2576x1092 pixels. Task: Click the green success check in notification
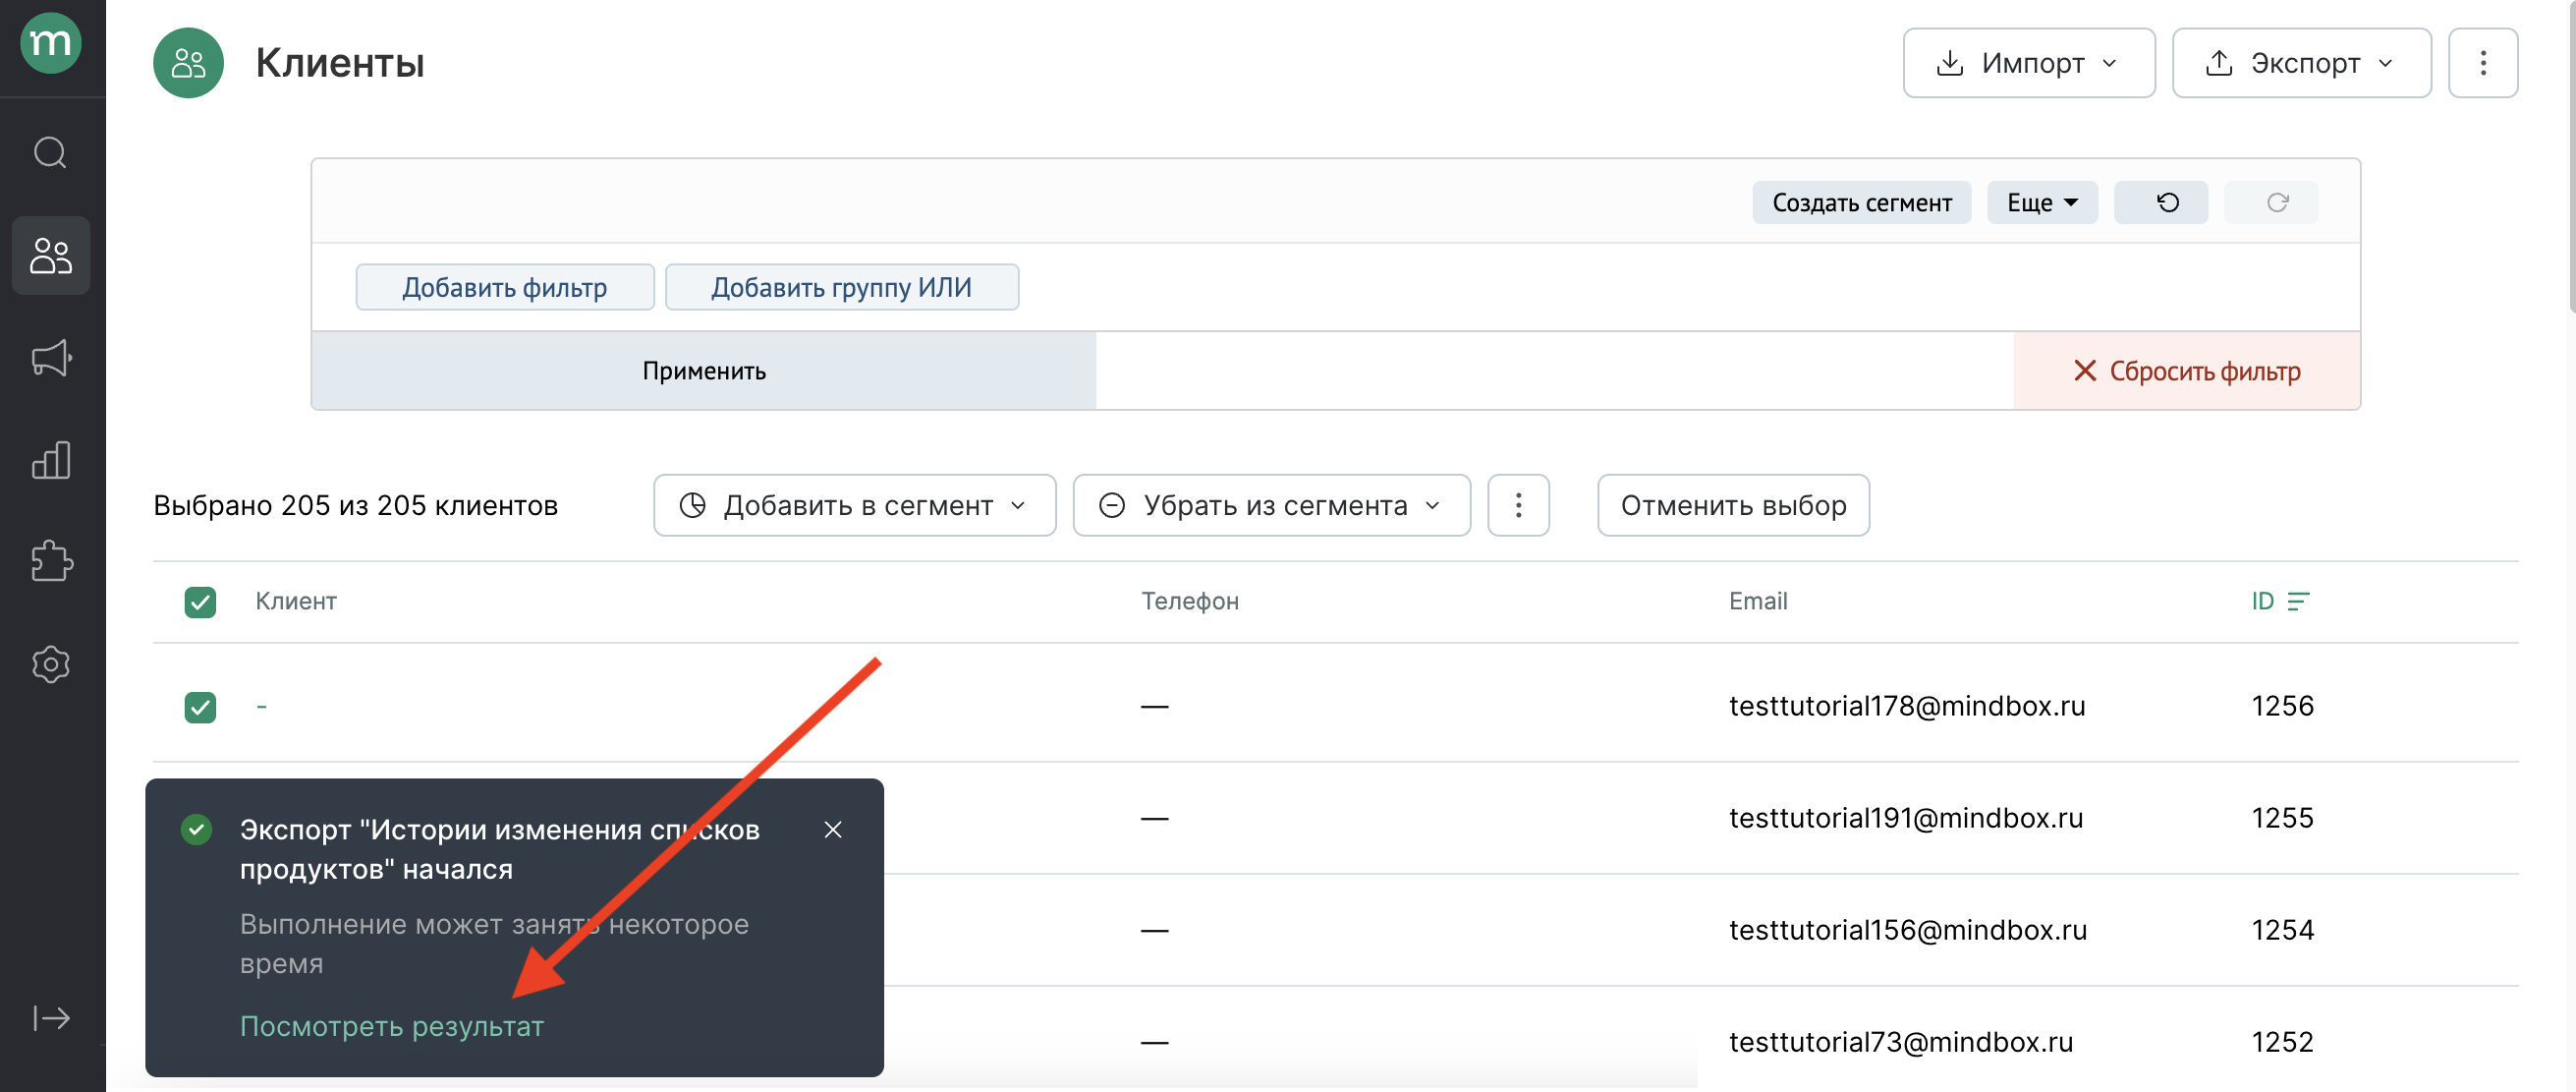[196, 830]
